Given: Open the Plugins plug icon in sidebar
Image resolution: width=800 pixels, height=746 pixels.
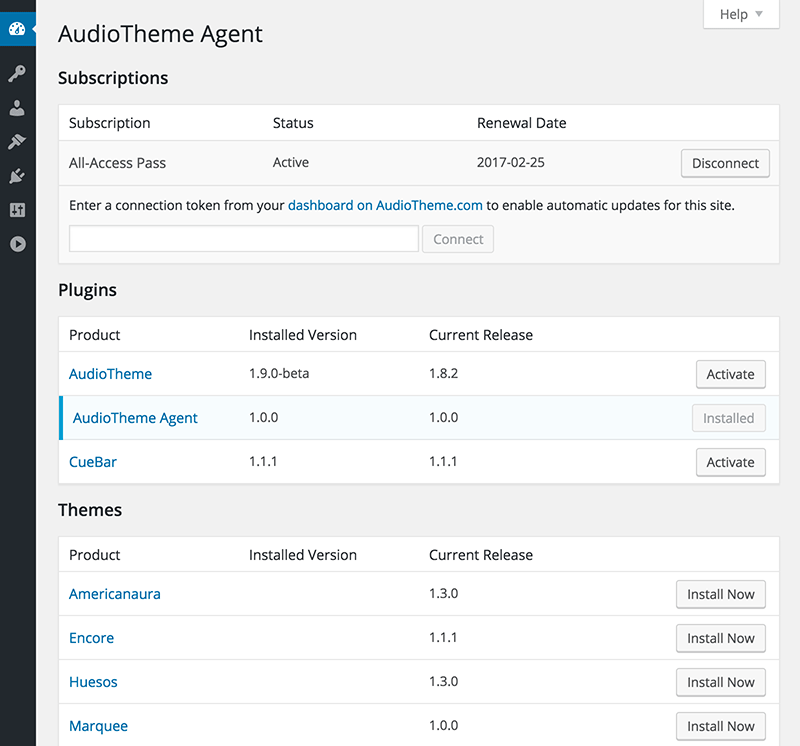Looking at the screenshot, I should coord(17,176).
